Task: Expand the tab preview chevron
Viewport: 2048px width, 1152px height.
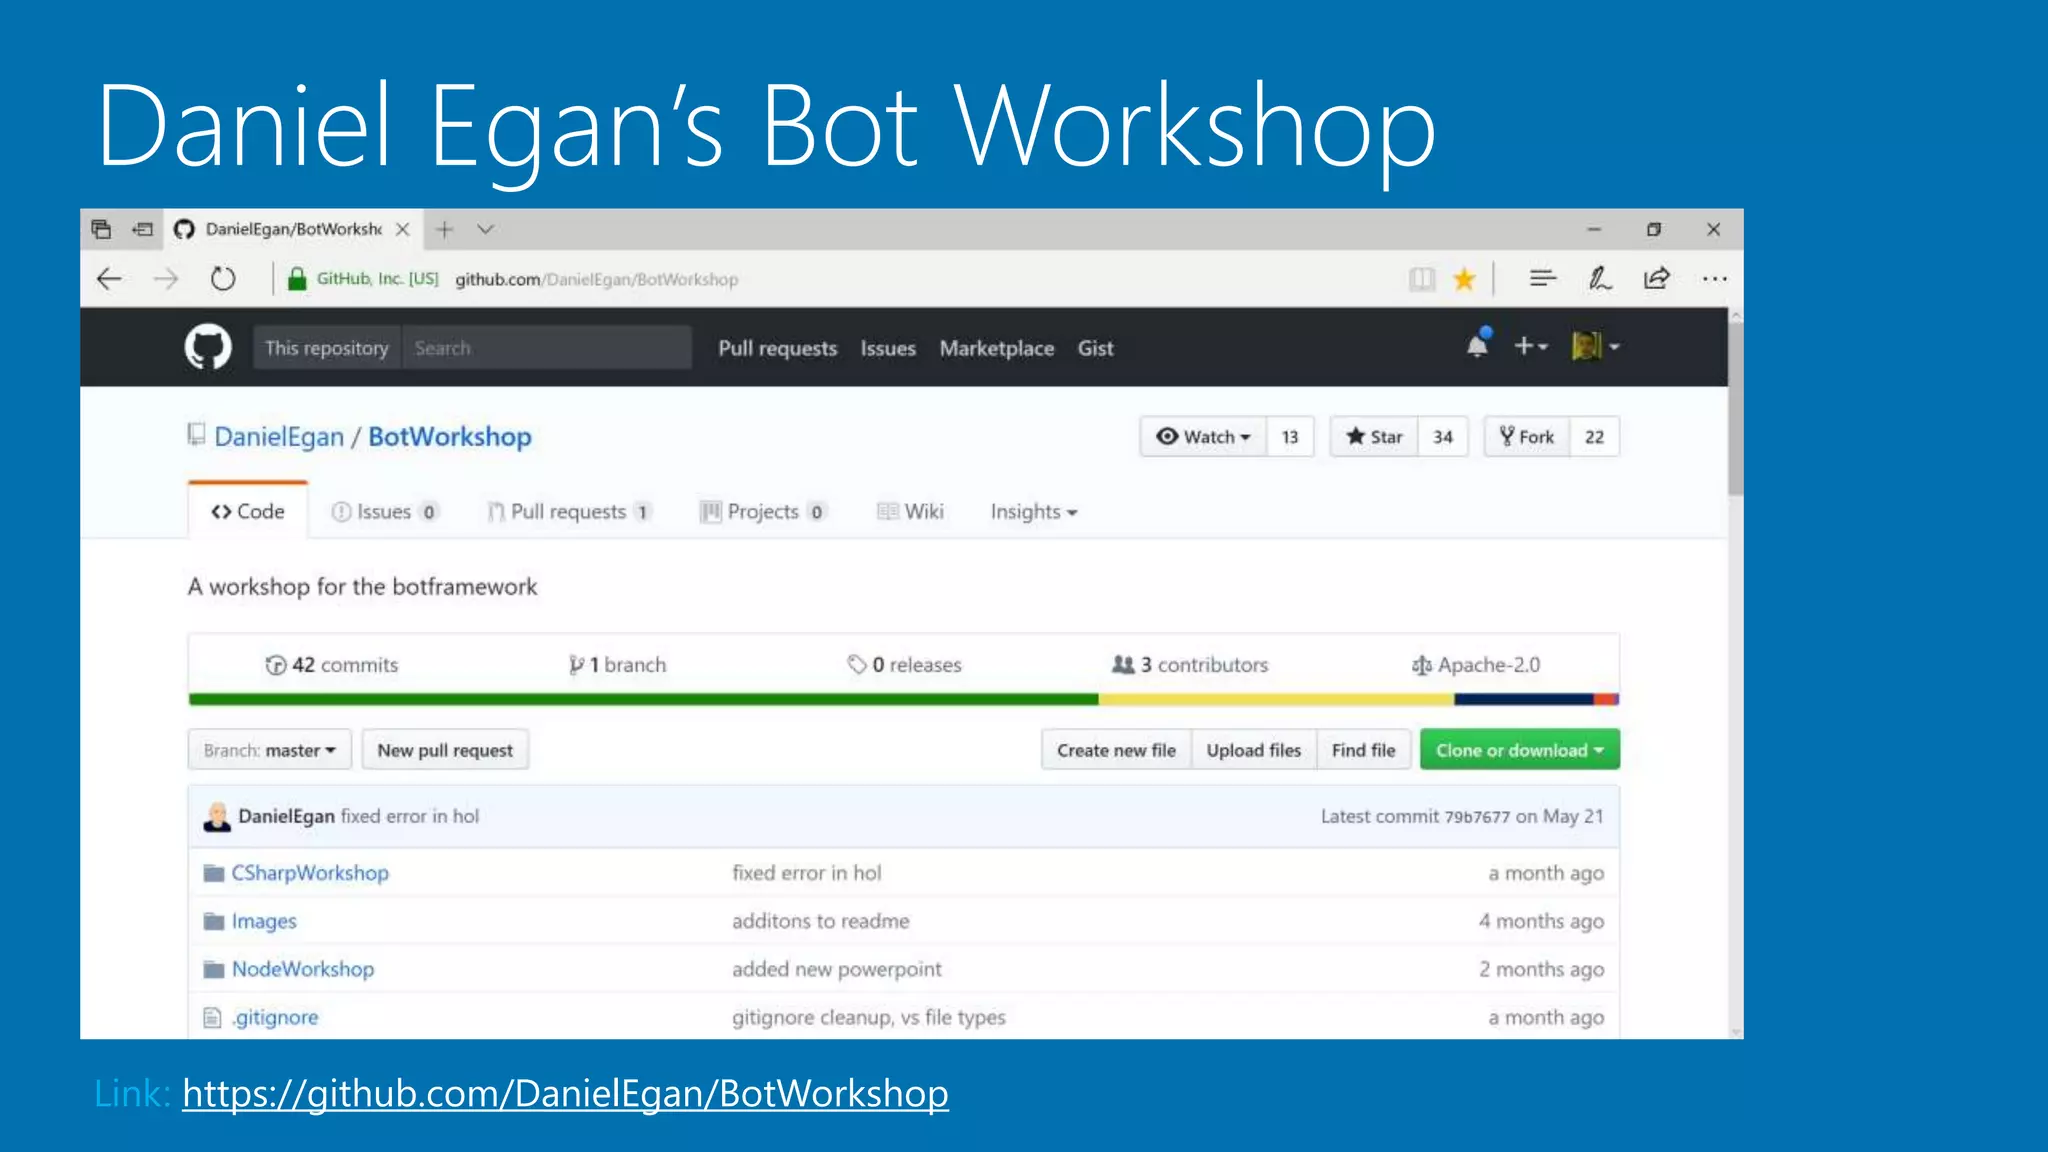Action: [486, 230]
